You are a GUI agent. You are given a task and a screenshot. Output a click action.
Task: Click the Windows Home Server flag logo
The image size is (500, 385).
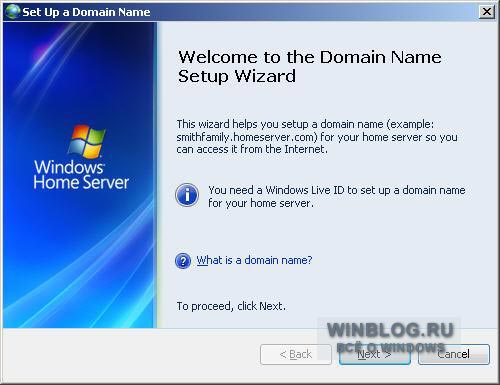[x=87, y=142]
